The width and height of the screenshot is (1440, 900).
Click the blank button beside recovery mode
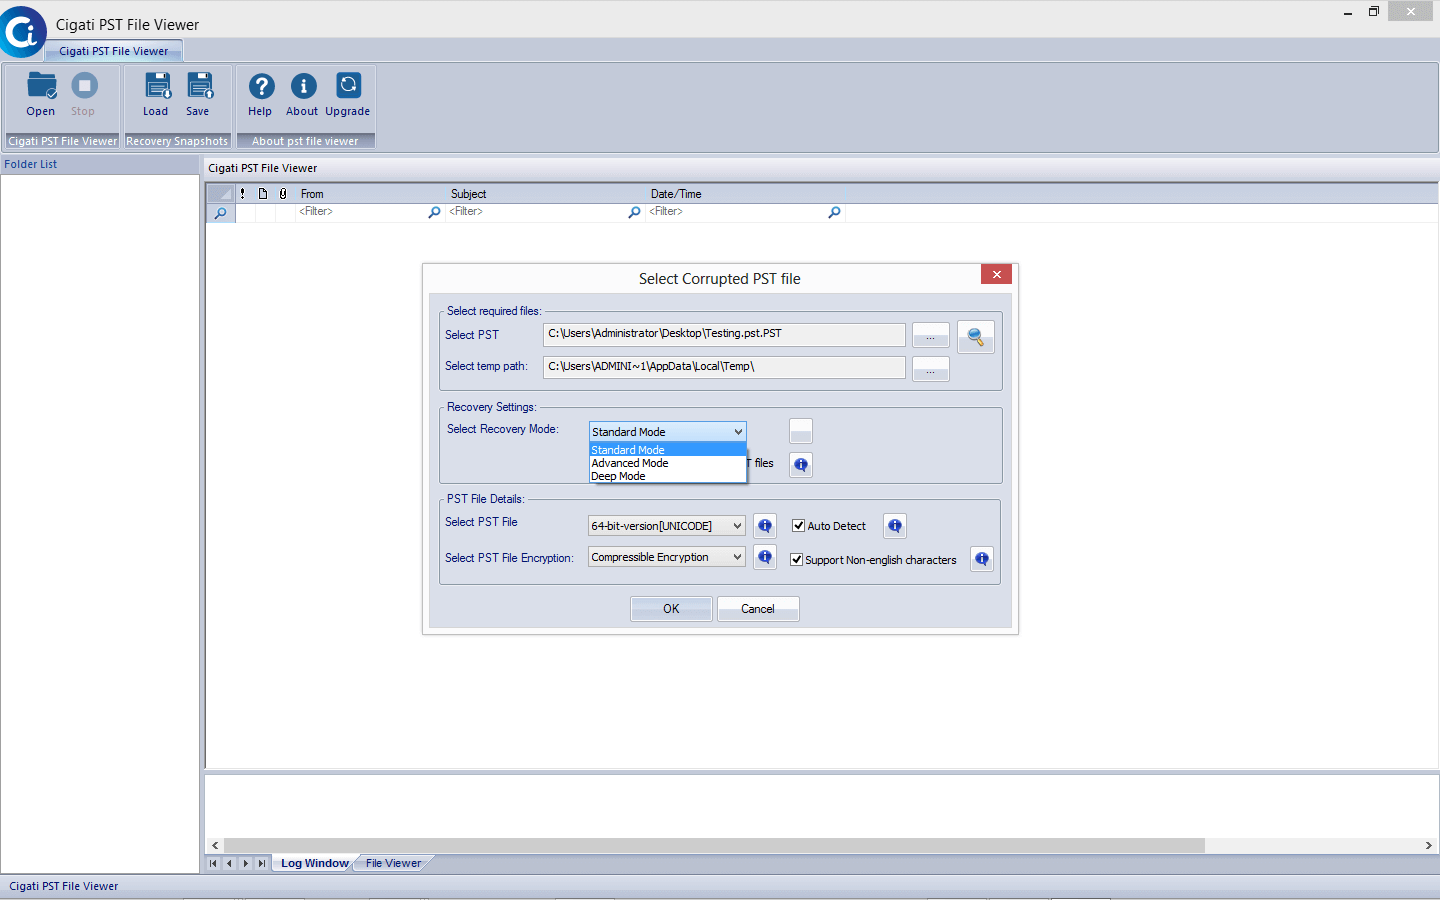801,431
